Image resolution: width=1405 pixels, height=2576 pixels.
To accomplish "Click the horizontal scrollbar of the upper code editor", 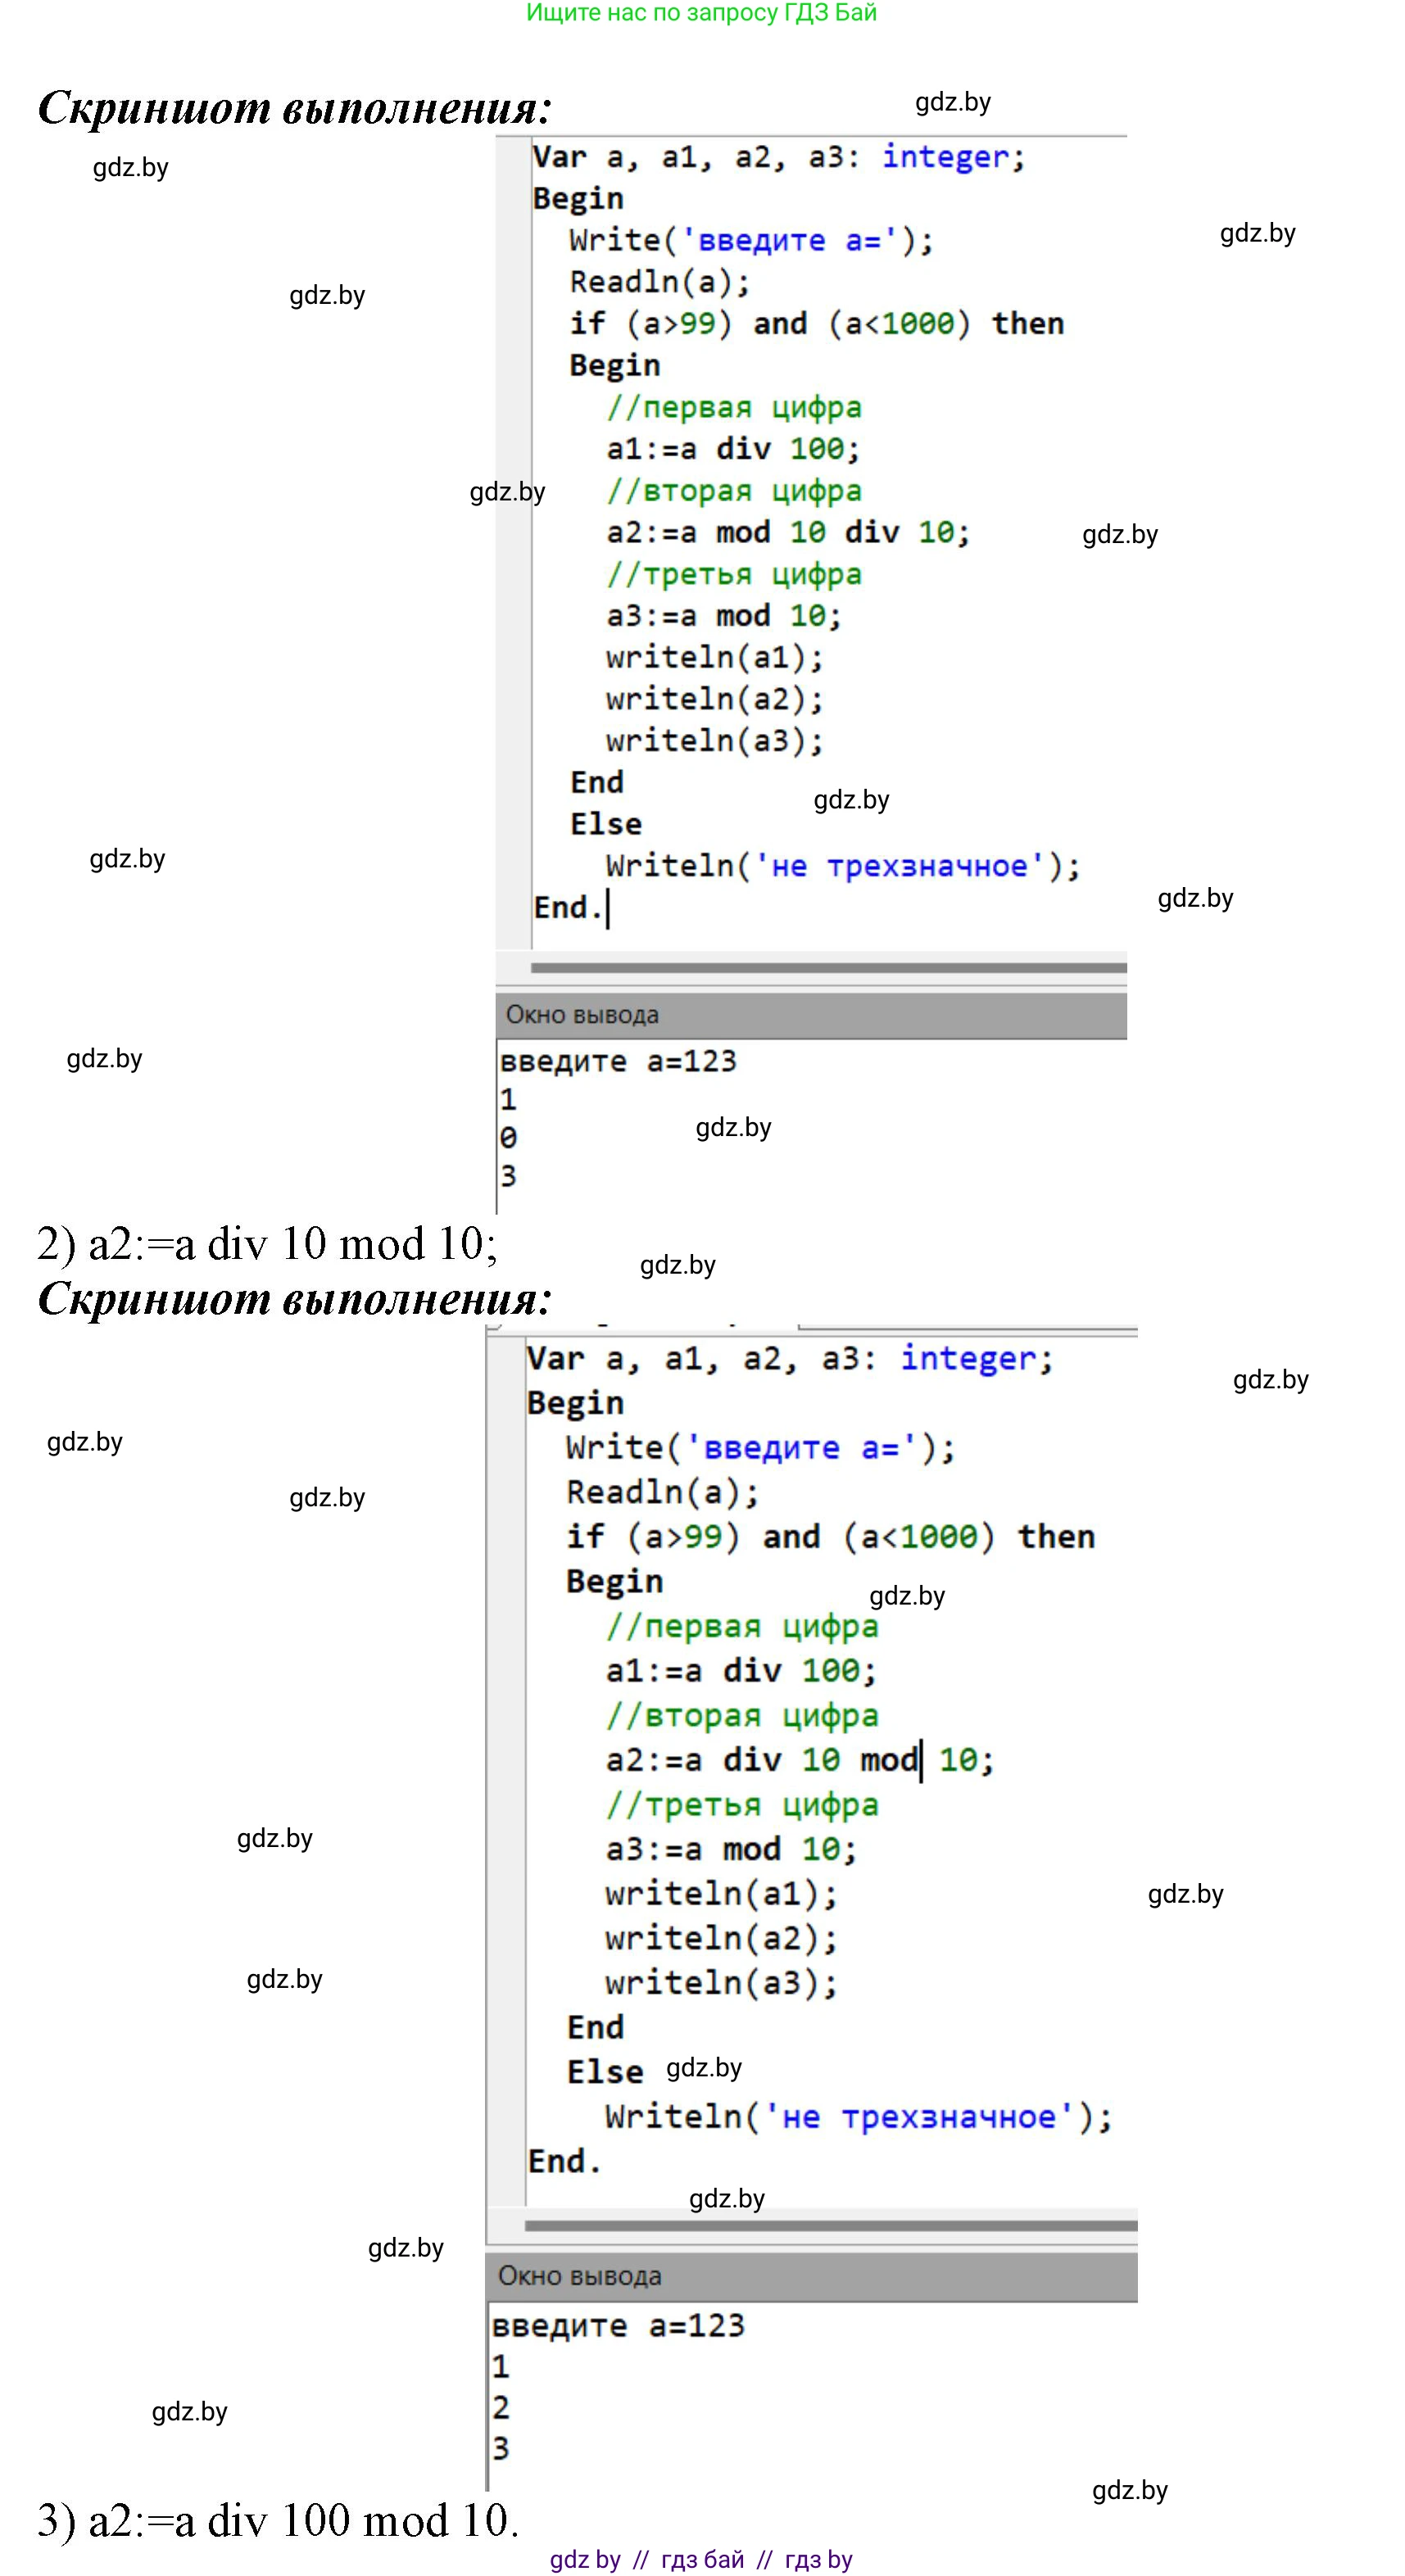I will [x=828, y=967].
